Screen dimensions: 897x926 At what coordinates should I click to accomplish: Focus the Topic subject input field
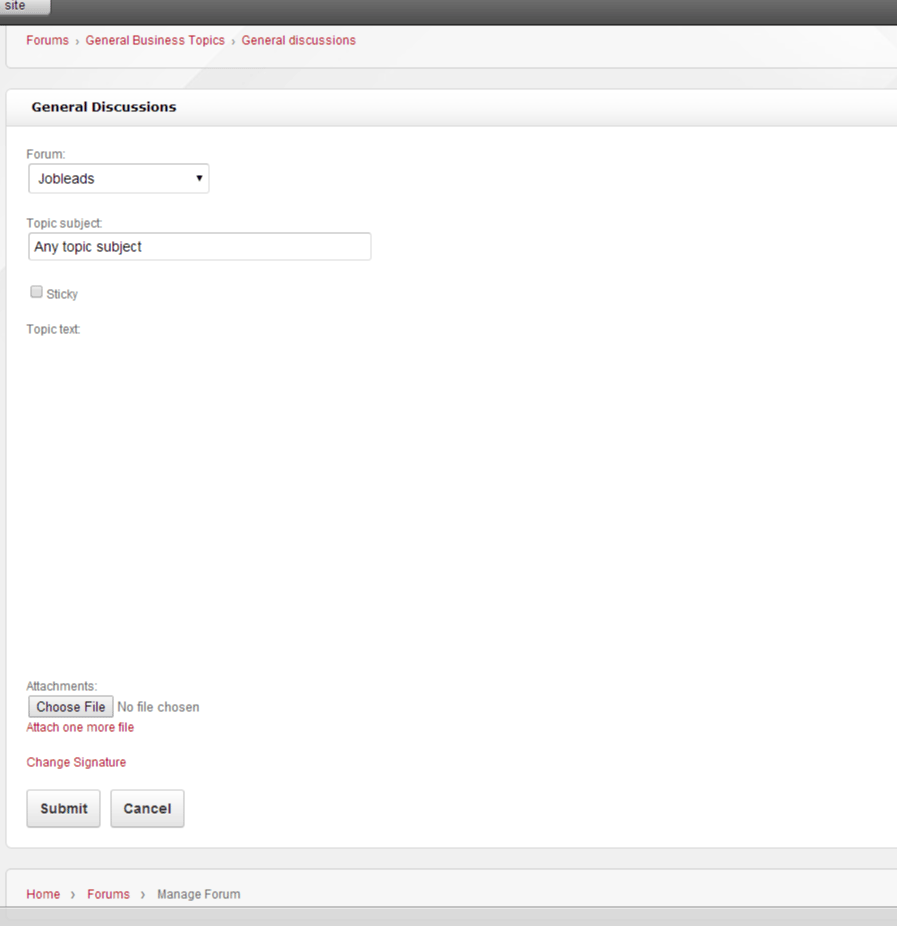[x=200, y=247]
